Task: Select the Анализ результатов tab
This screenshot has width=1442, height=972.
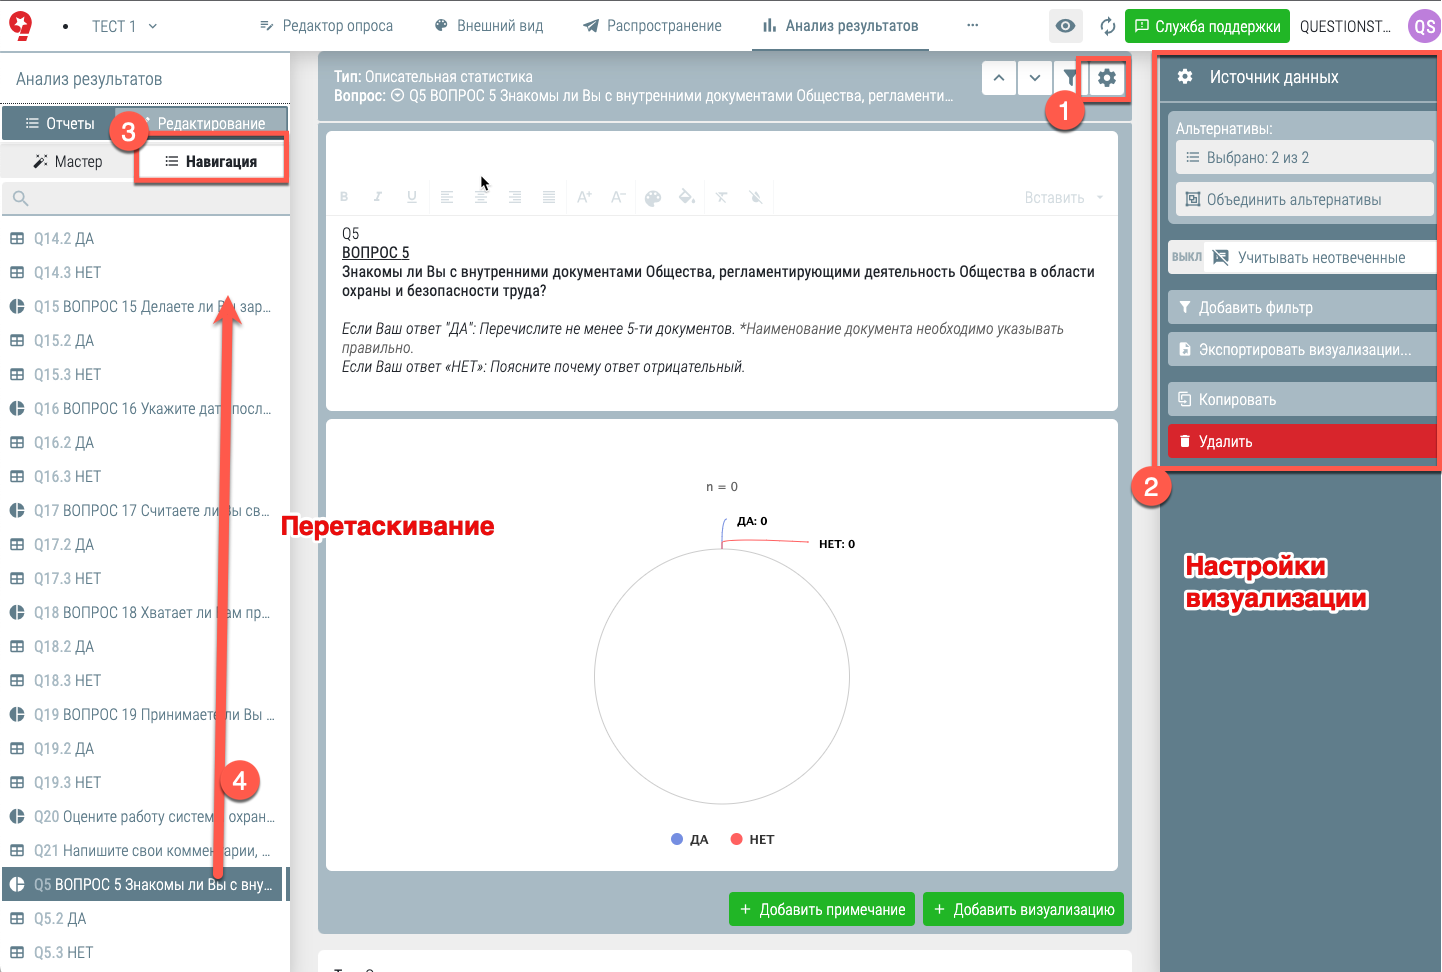Action: point(840,26)
